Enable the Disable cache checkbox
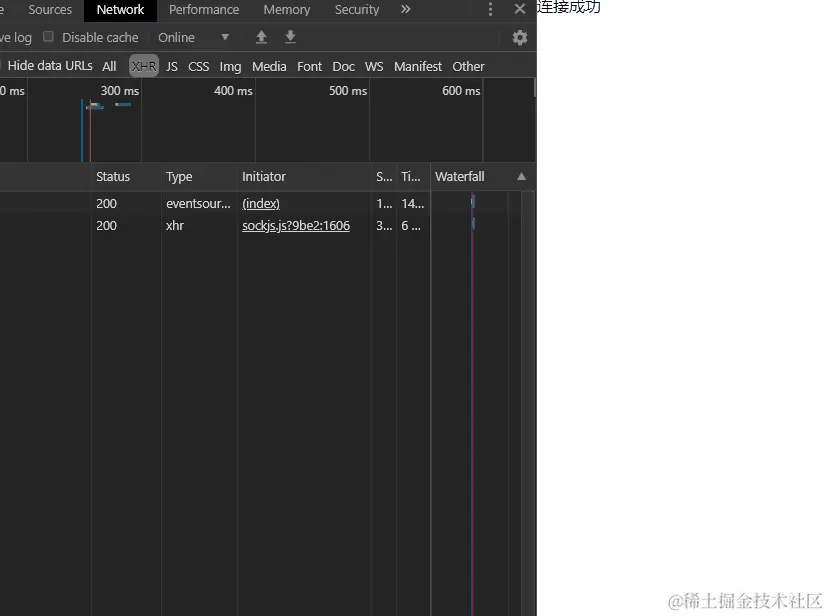The image size is (829, 616). tap(48, 37)
